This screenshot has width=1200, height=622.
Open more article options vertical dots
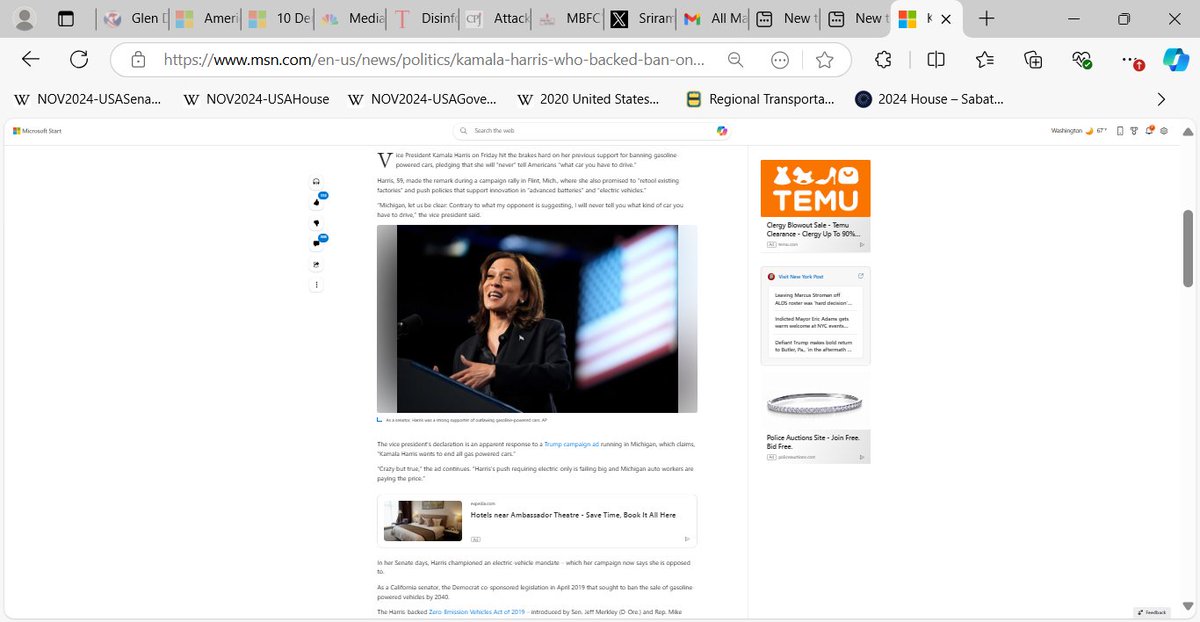pos(316,285)
